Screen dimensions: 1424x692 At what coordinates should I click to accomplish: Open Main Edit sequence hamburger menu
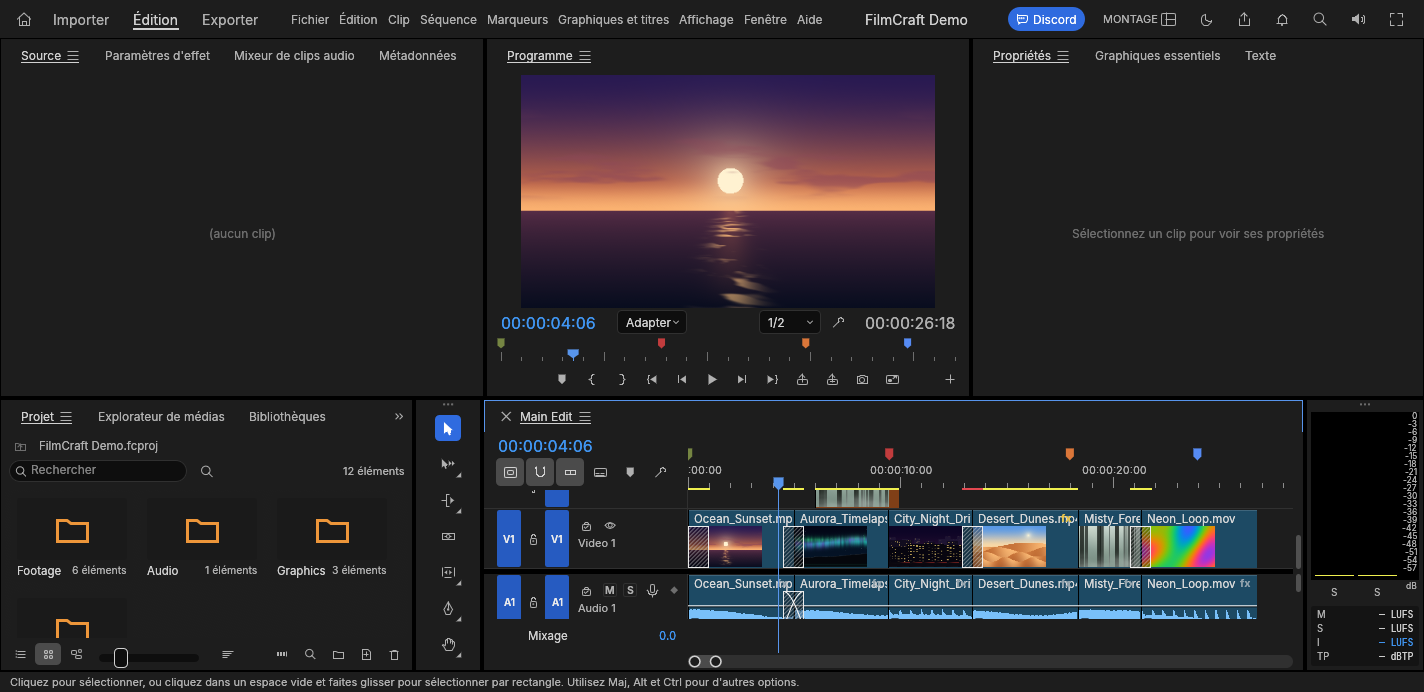(585, 417)
